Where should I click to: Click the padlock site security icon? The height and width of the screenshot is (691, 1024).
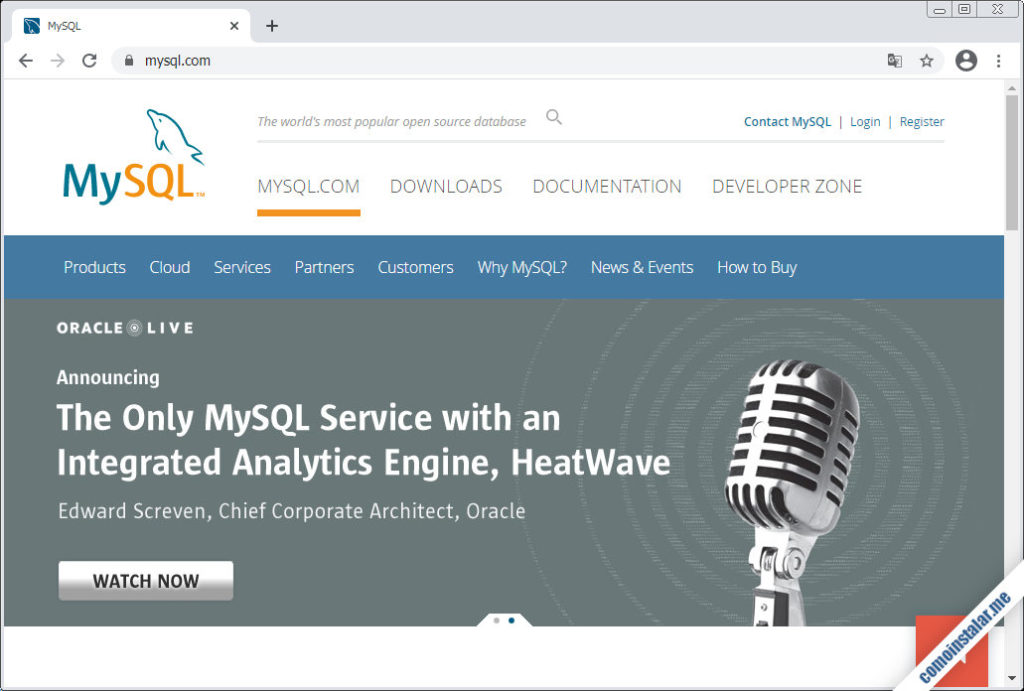[127, 61]
